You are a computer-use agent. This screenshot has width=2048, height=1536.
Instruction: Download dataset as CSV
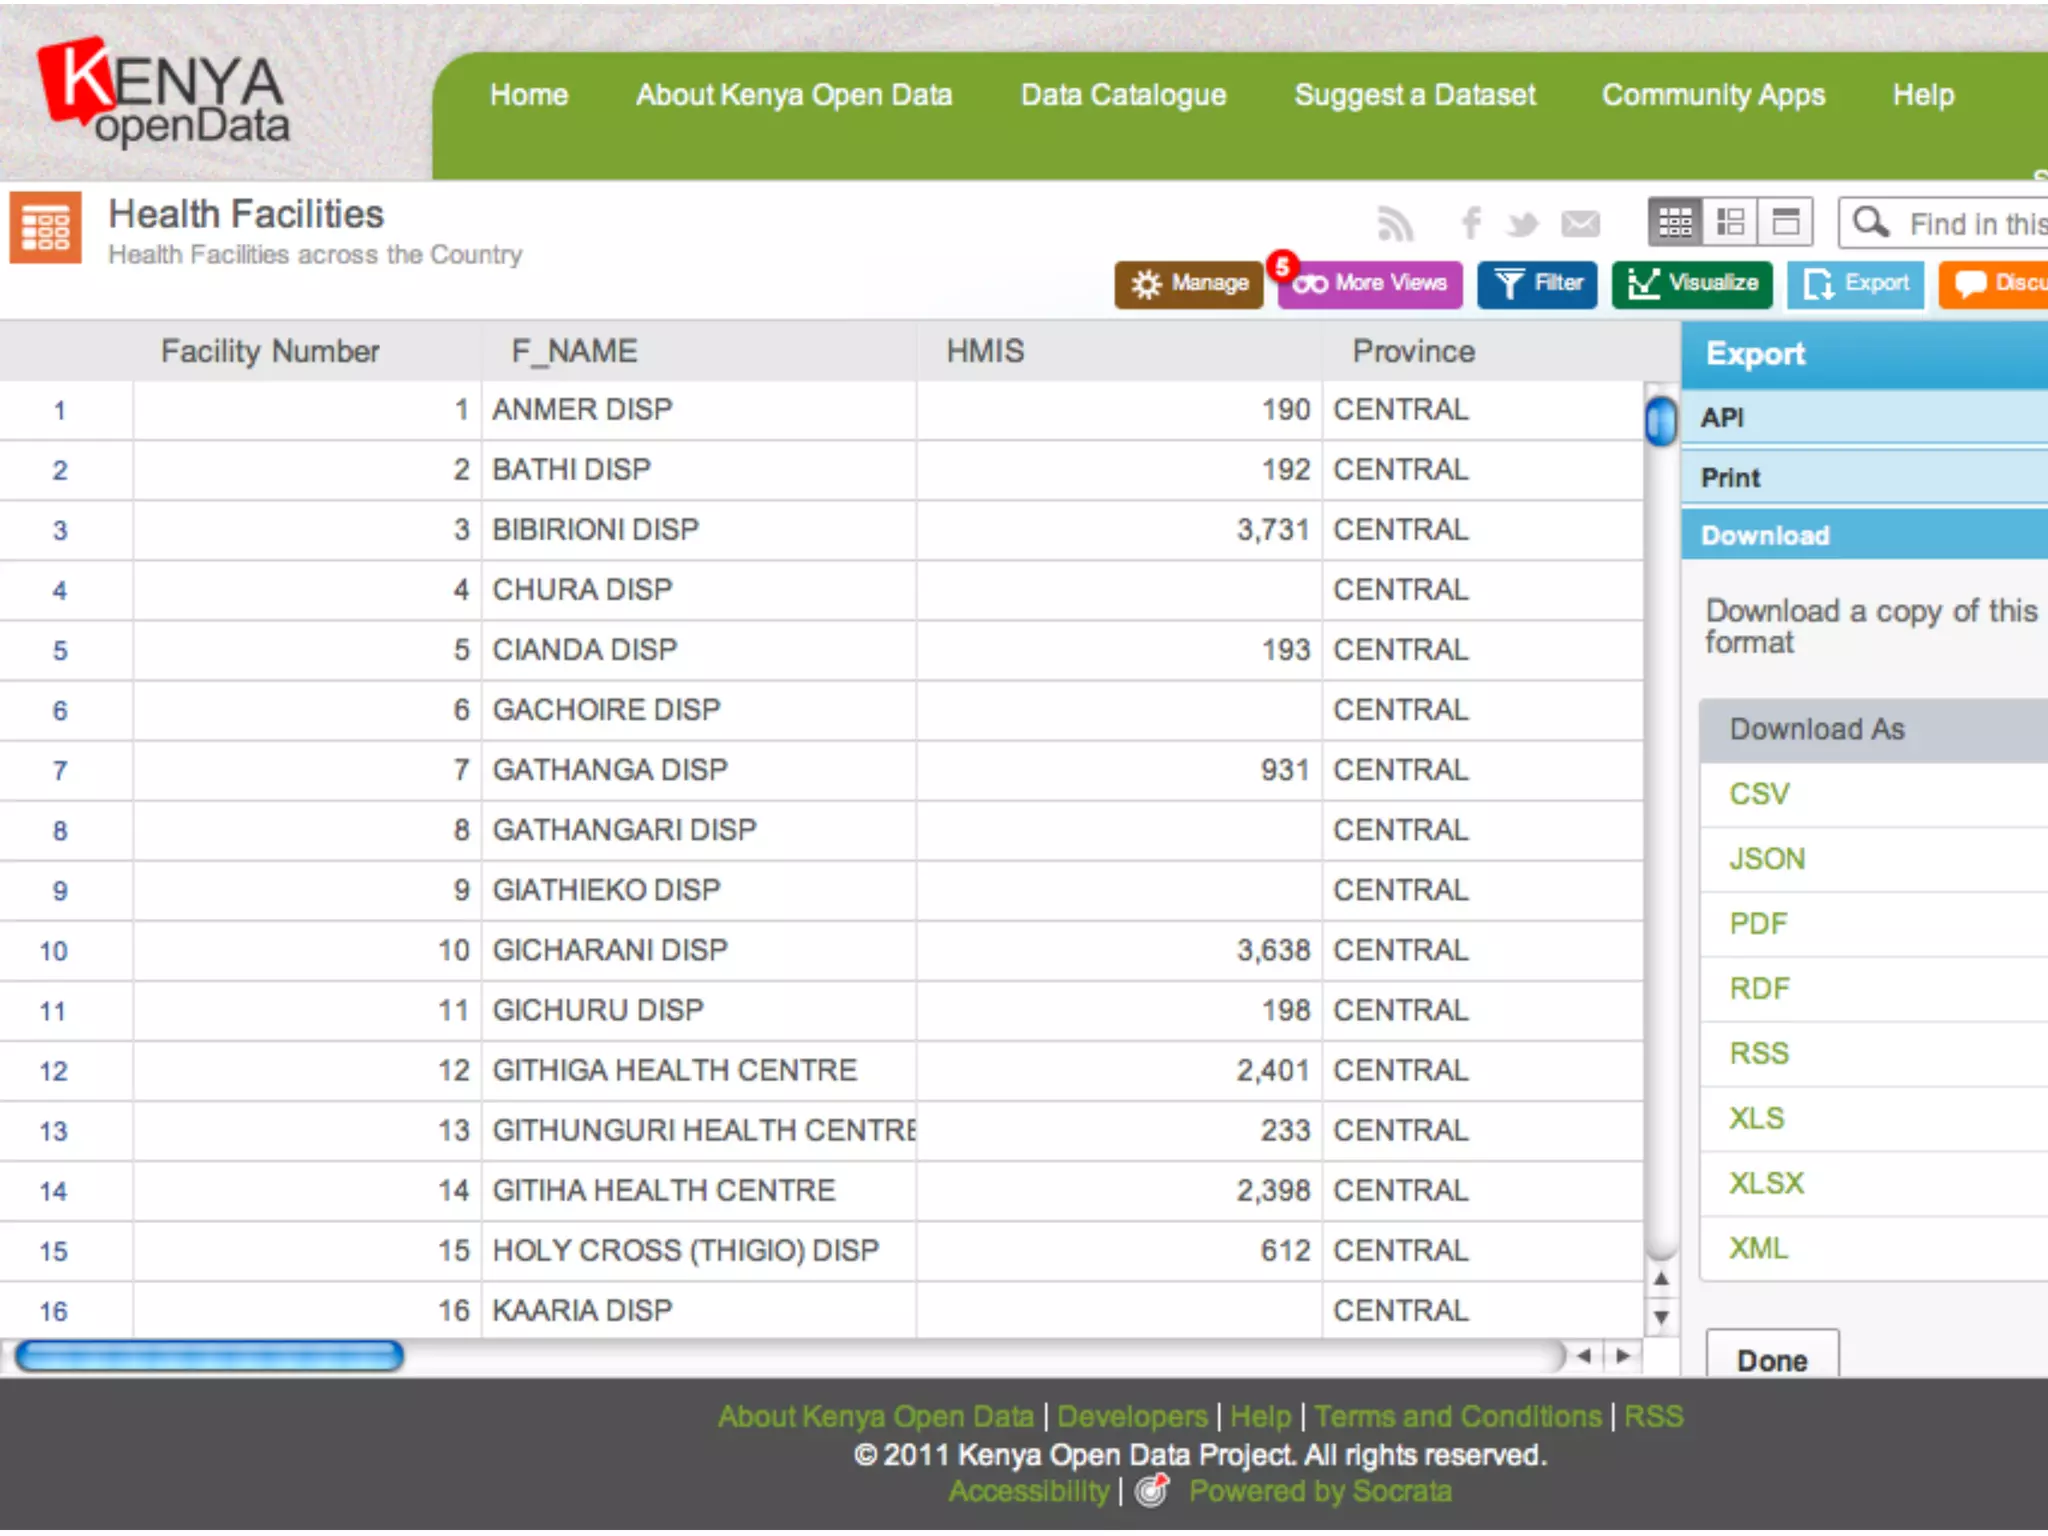coord(1760,794)
